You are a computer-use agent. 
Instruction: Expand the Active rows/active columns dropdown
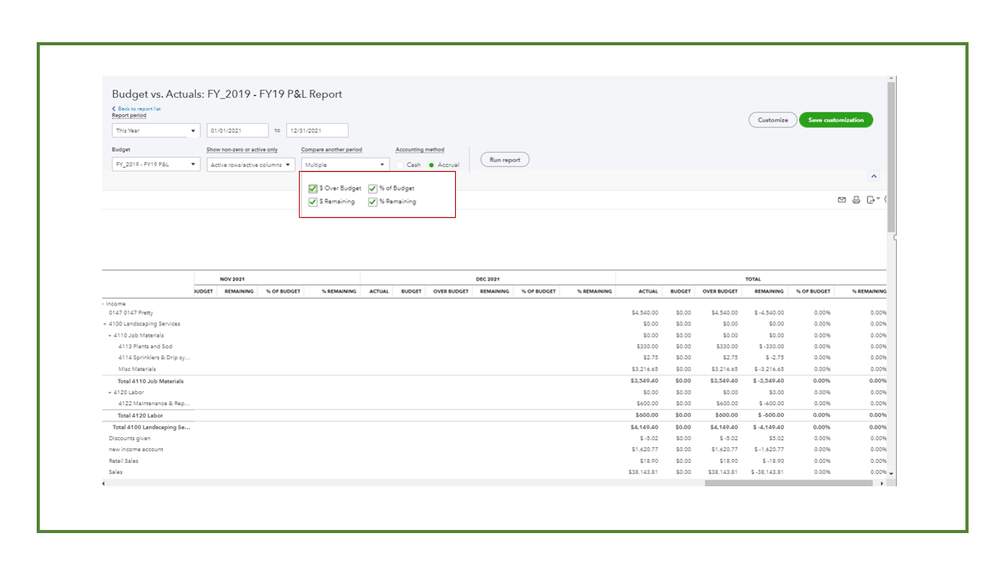click(x=250, y=164)
